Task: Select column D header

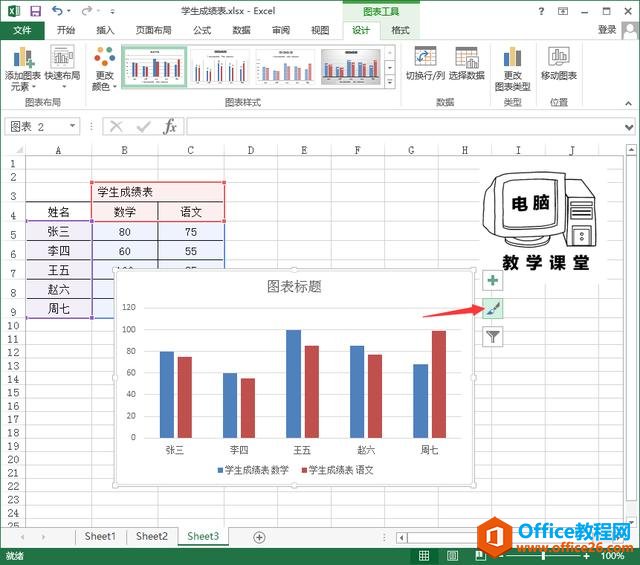Action: coord(251,150)
